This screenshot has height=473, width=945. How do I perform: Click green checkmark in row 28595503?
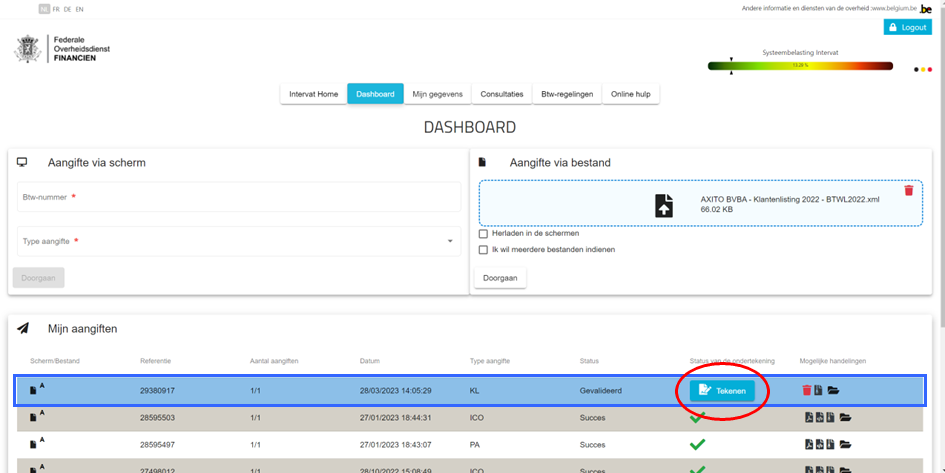(x=697, y=418)
